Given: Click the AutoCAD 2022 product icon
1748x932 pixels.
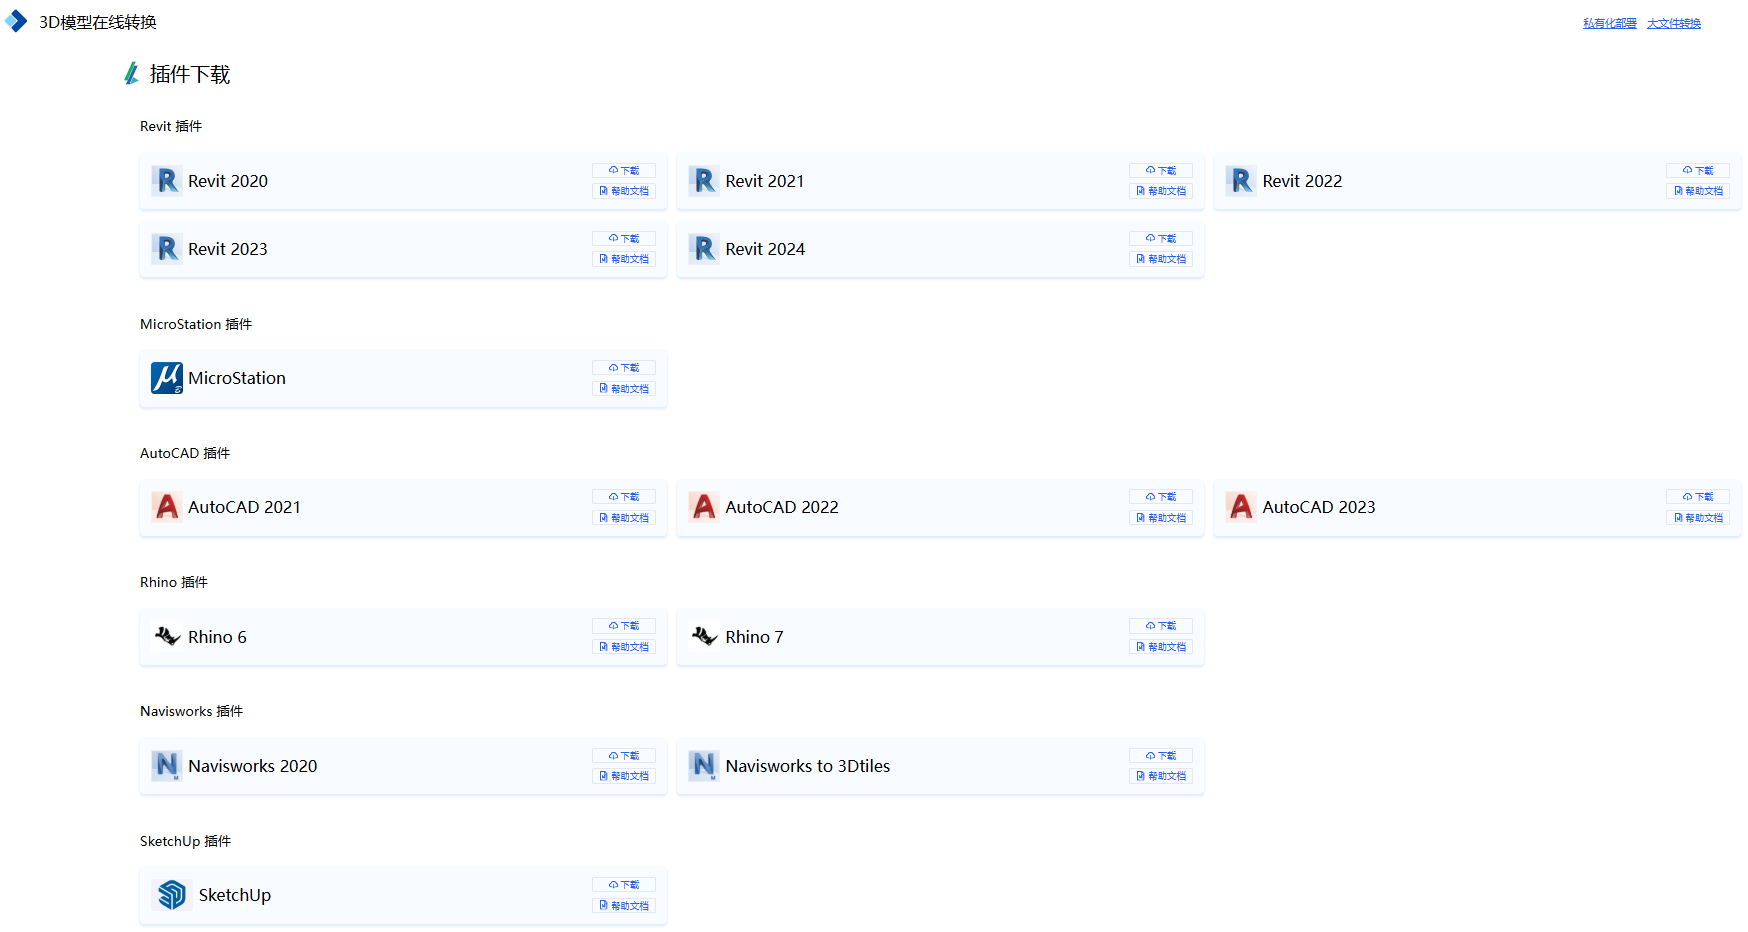Looking at the screenshot, I should [x=704, y=507].
